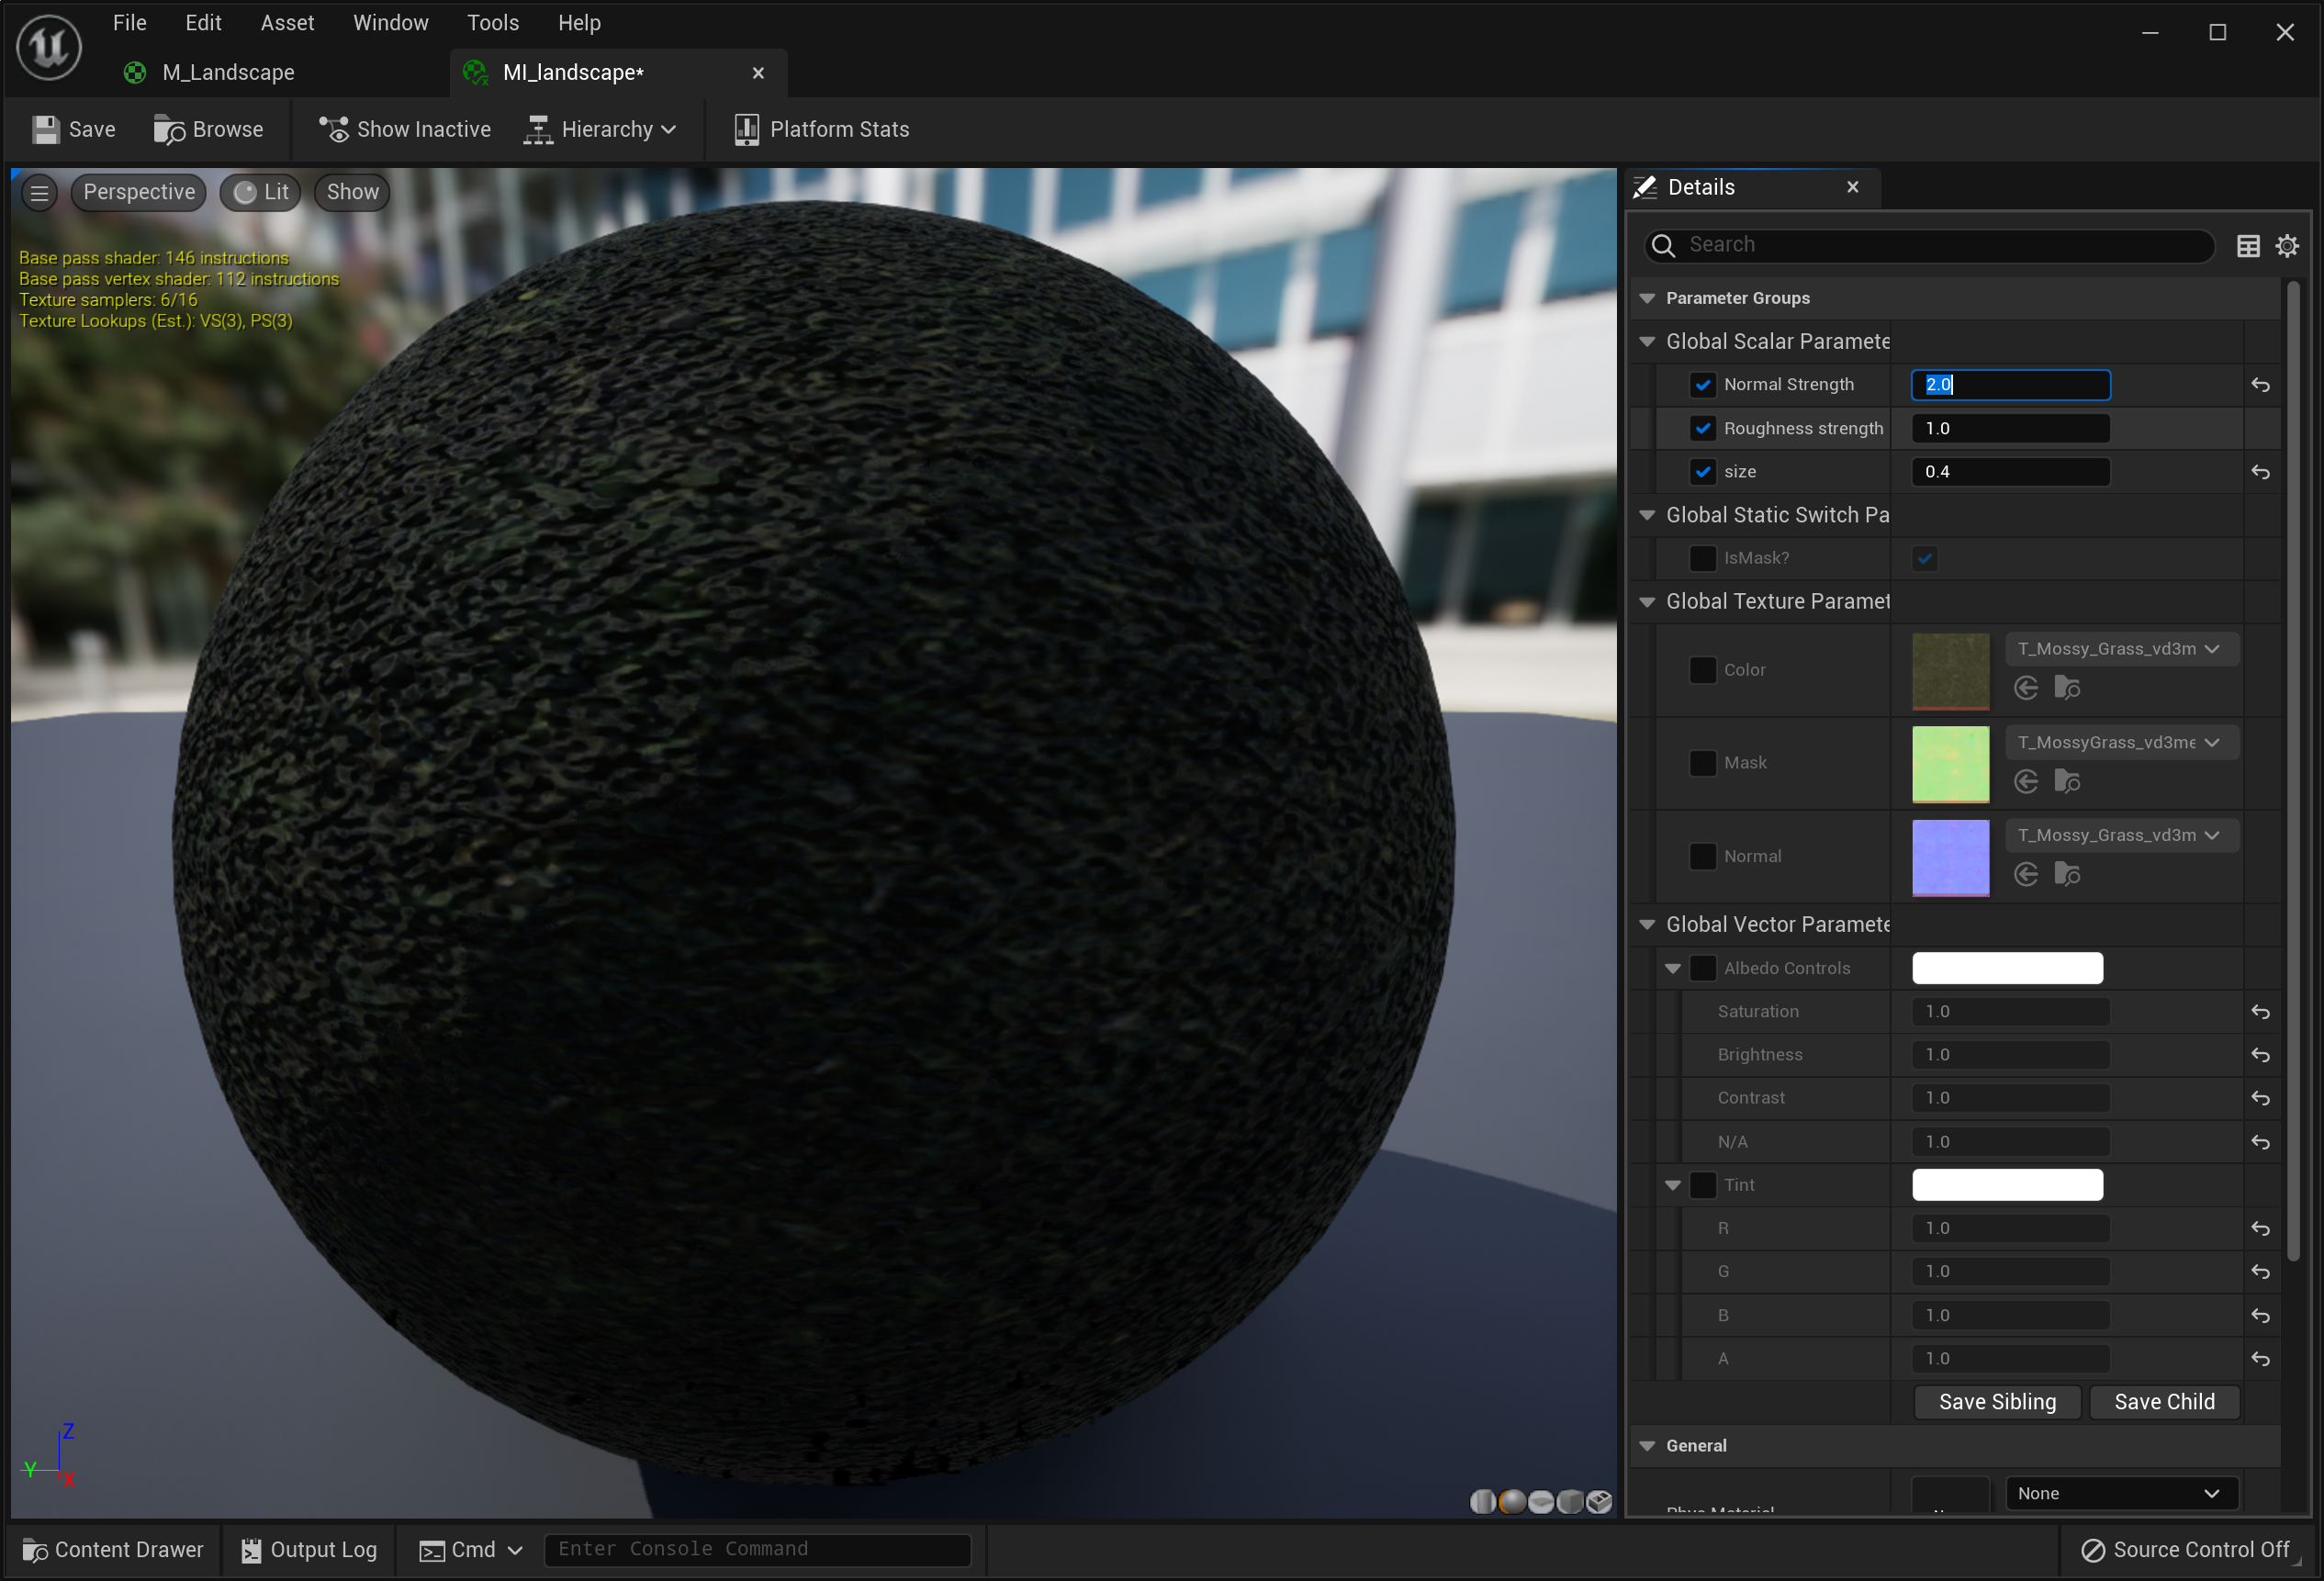Image resolution: width=2324 pixels, height=1581 pixels.
Task: Switch to the M_Landscape tab
Action: (x=228, y=72)
